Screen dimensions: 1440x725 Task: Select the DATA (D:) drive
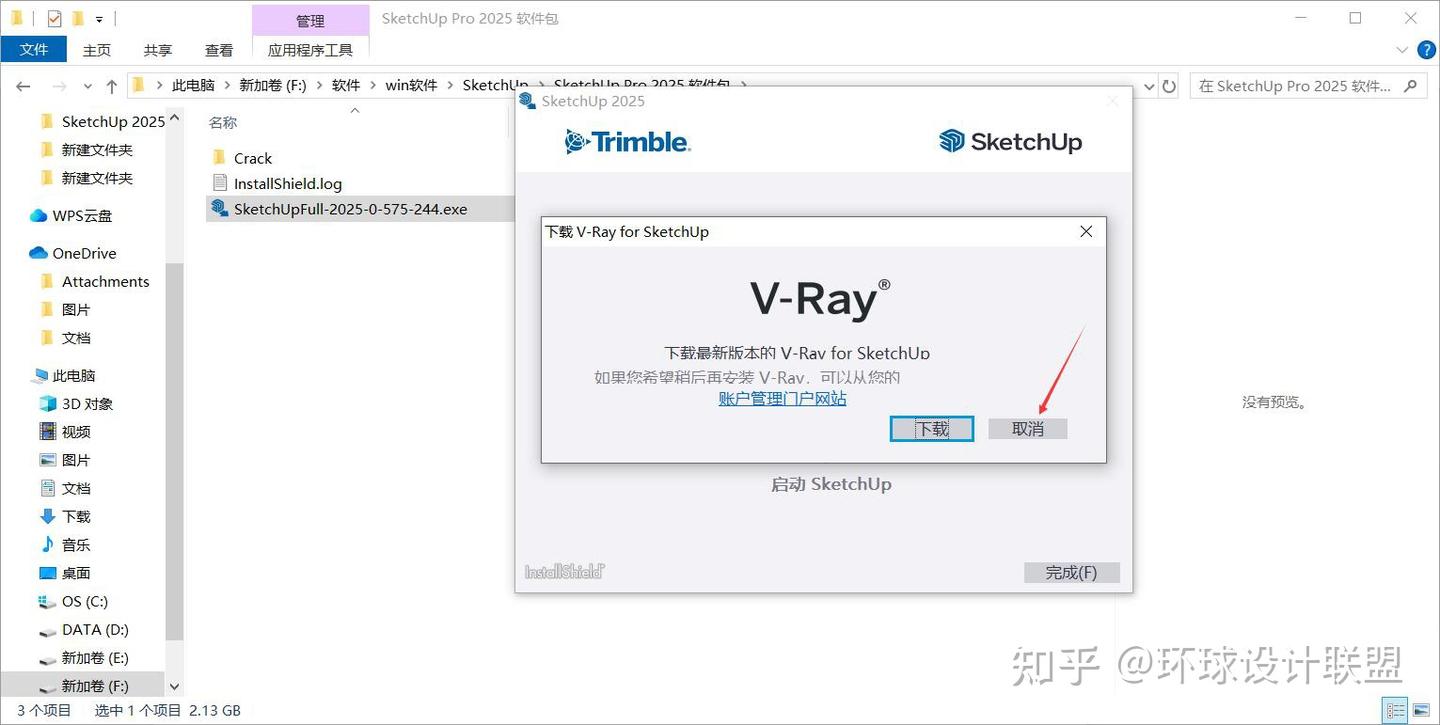(x=83, y=630)
